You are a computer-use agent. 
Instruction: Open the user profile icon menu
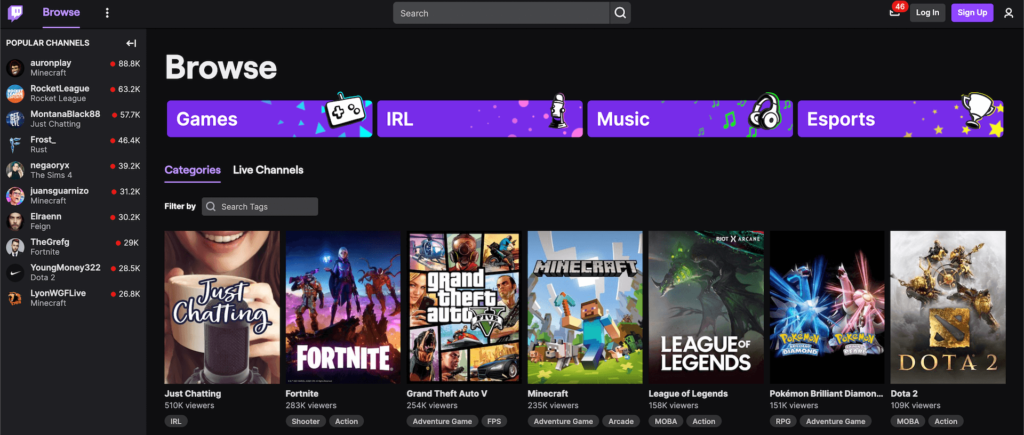1008,12
